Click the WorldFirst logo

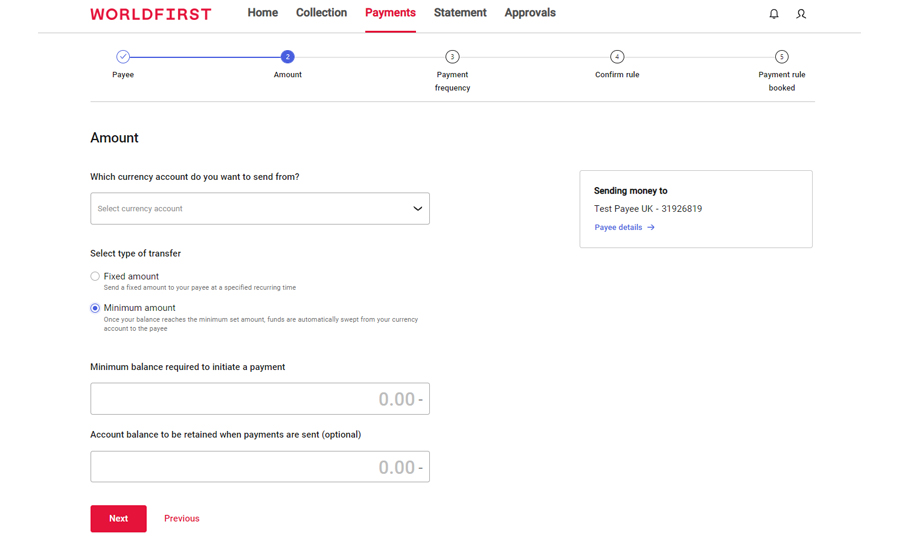coord(151,14)
